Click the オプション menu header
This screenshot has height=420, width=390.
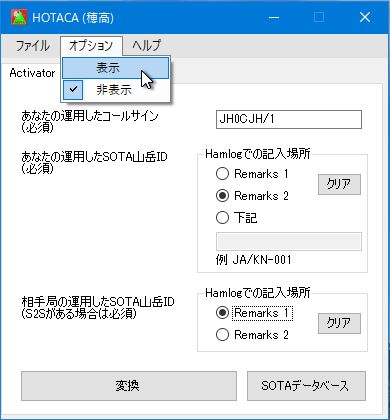(91, 46)
